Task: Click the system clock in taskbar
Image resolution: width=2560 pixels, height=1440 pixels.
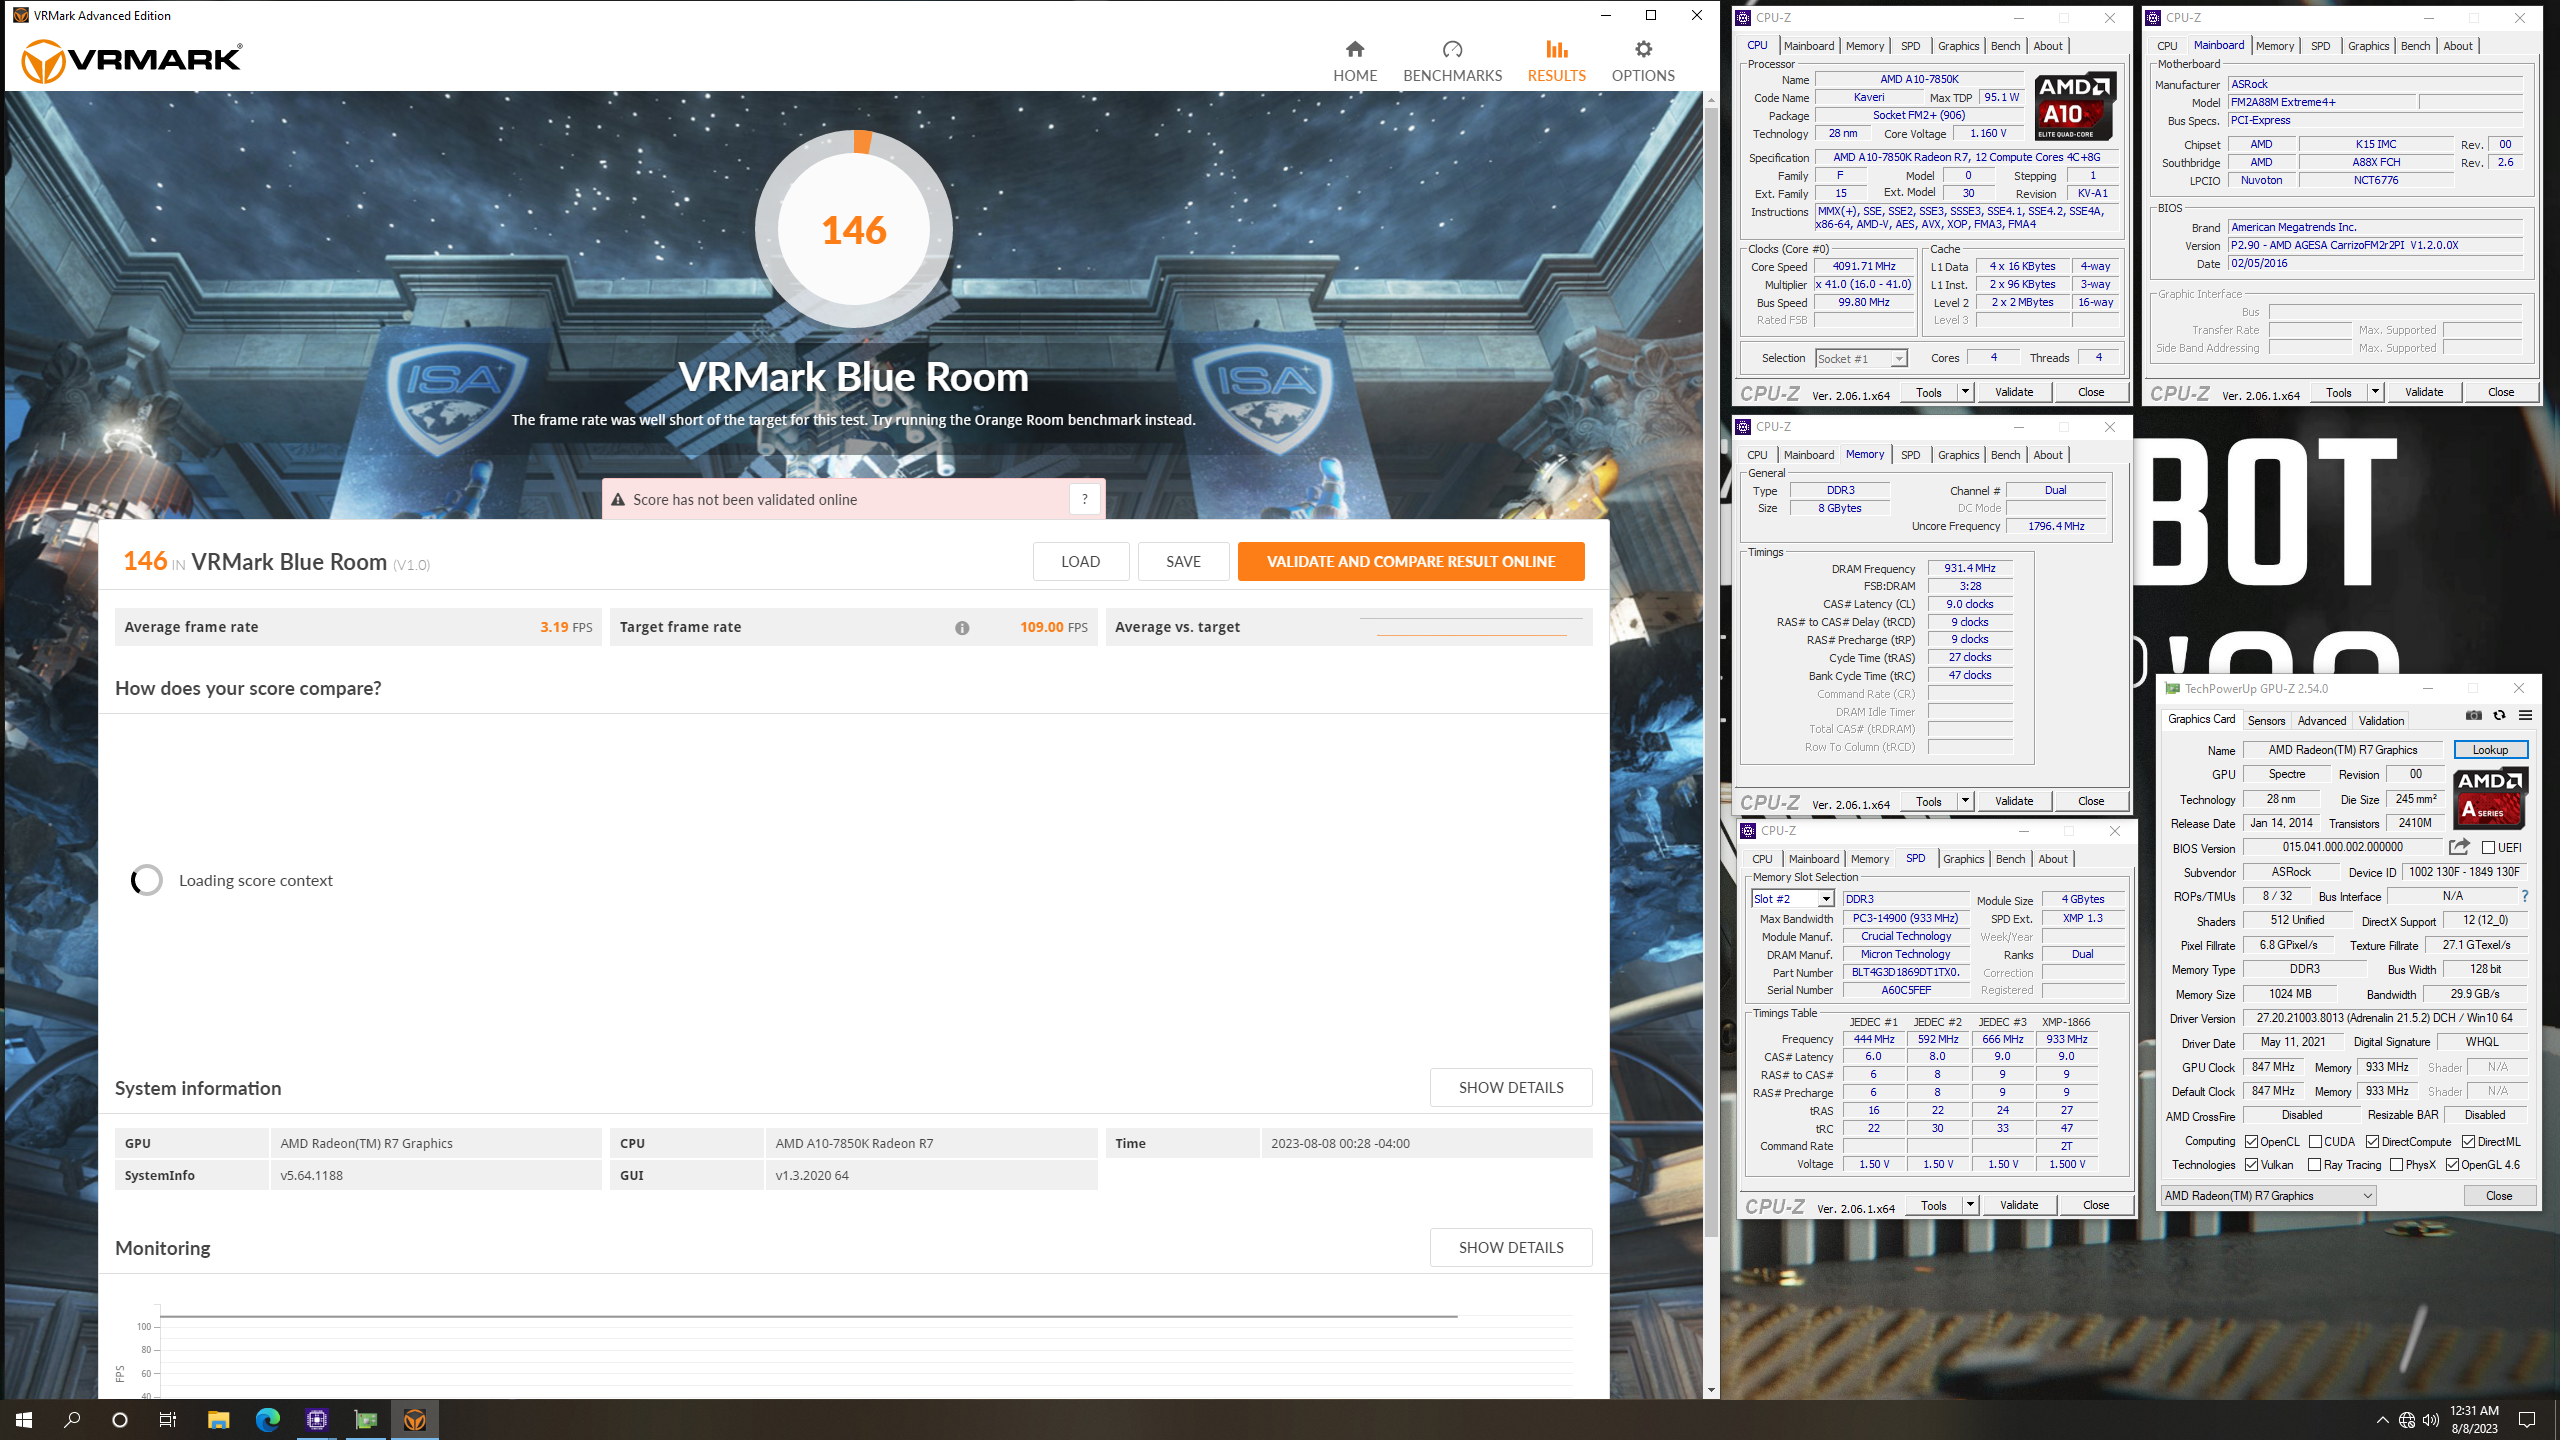Action: coord(2474,1419)
